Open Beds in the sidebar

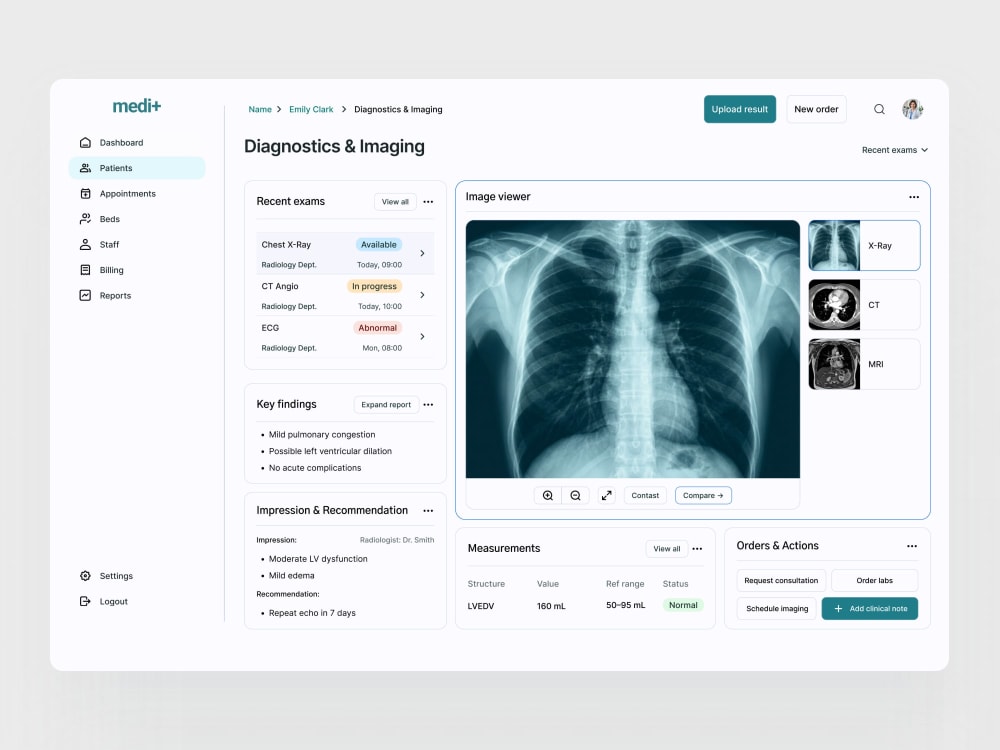136,219
